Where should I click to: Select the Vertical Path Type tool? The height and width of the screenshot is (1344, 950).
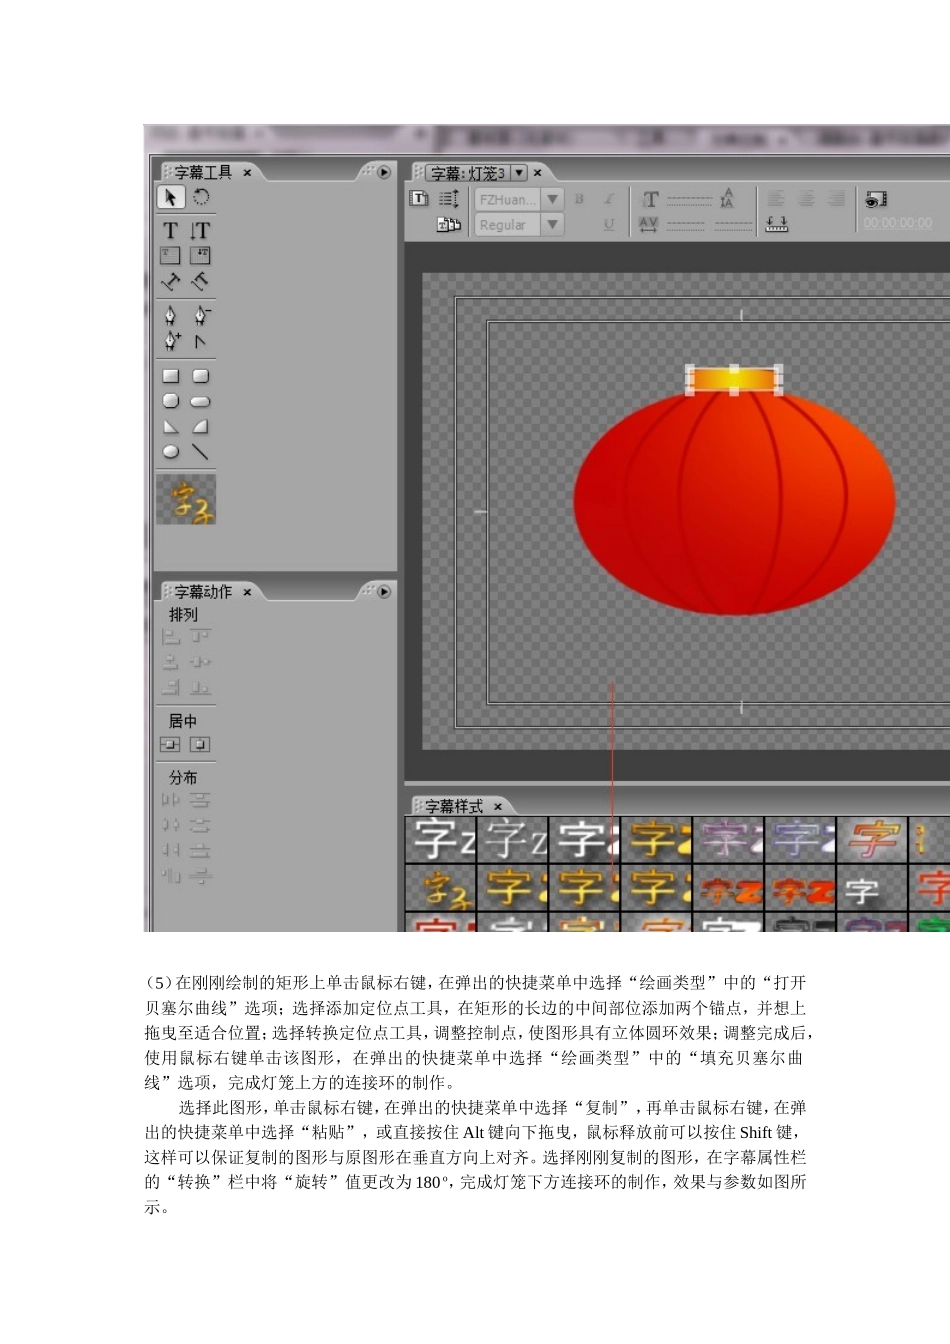200,282
